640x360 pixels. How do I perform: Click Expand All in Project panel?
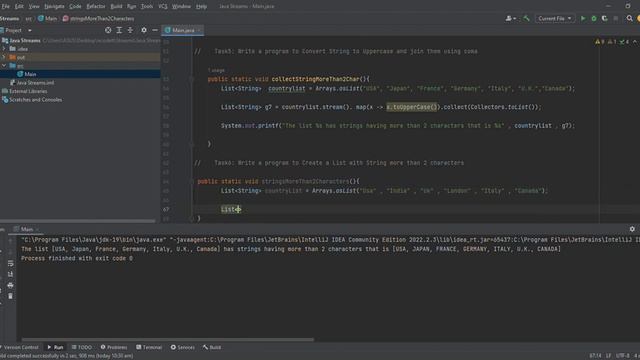click(119, 30)
